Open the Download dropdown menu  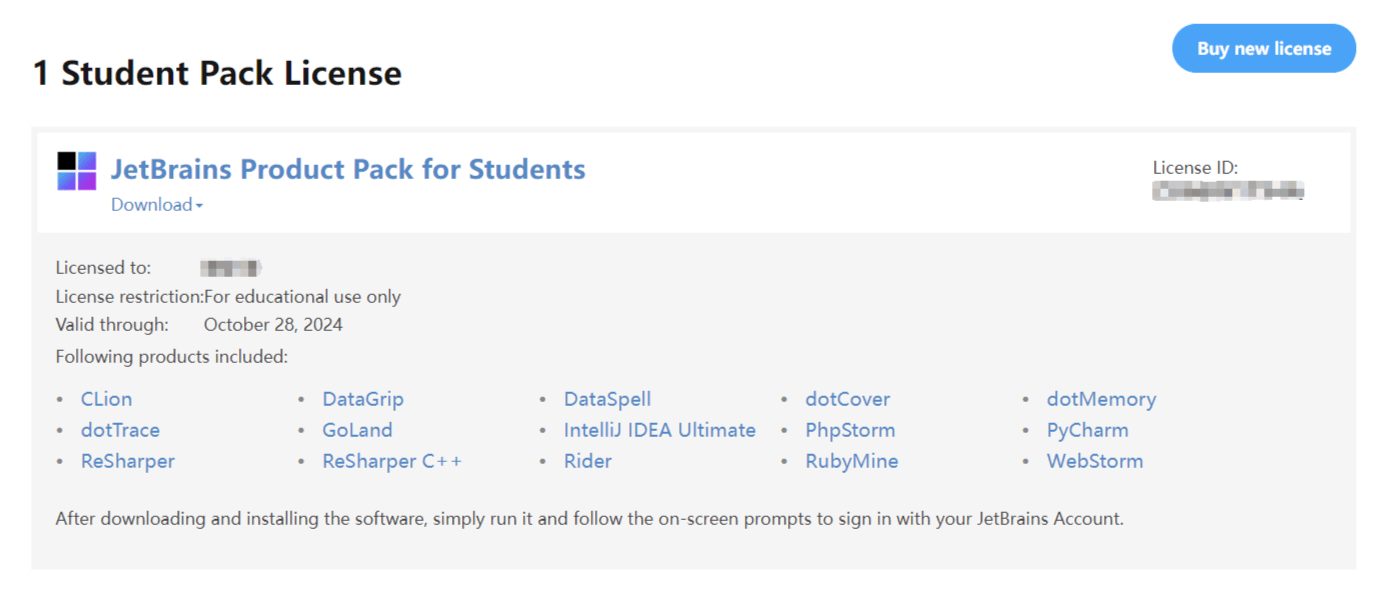click(x=157, y=205)
